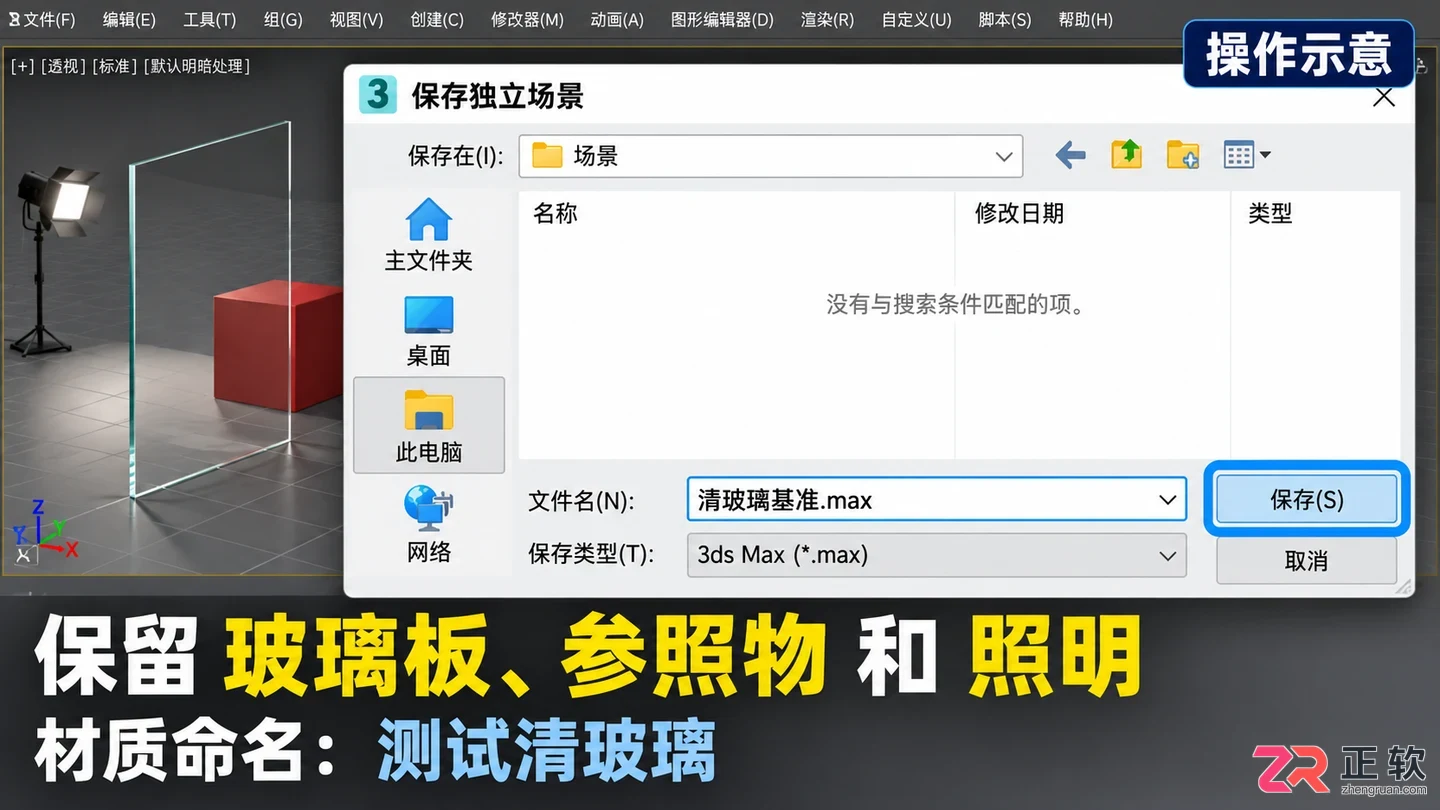
Task: Open the 工具(T) menu
Action: tap(210, 19)
